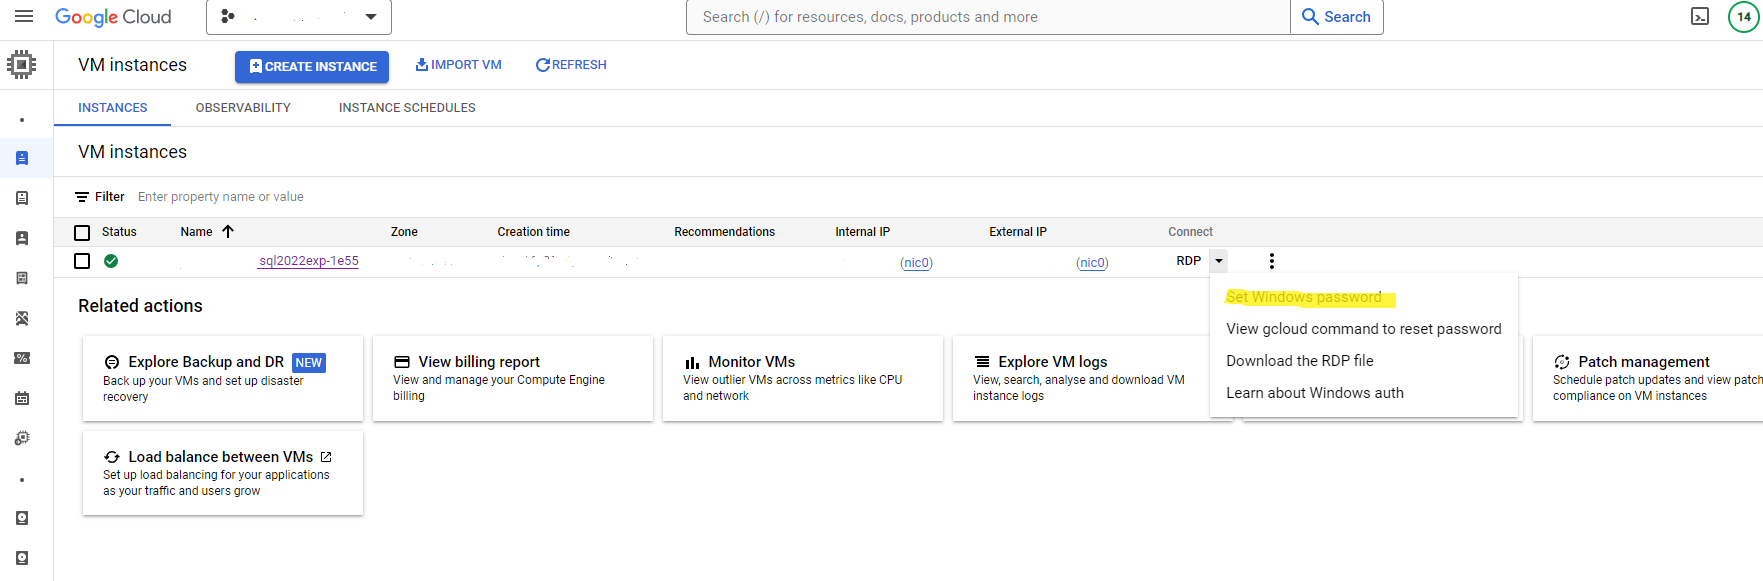Open the three-dot more actions menu
The image size is (1763, 581).
(1271, 261)
